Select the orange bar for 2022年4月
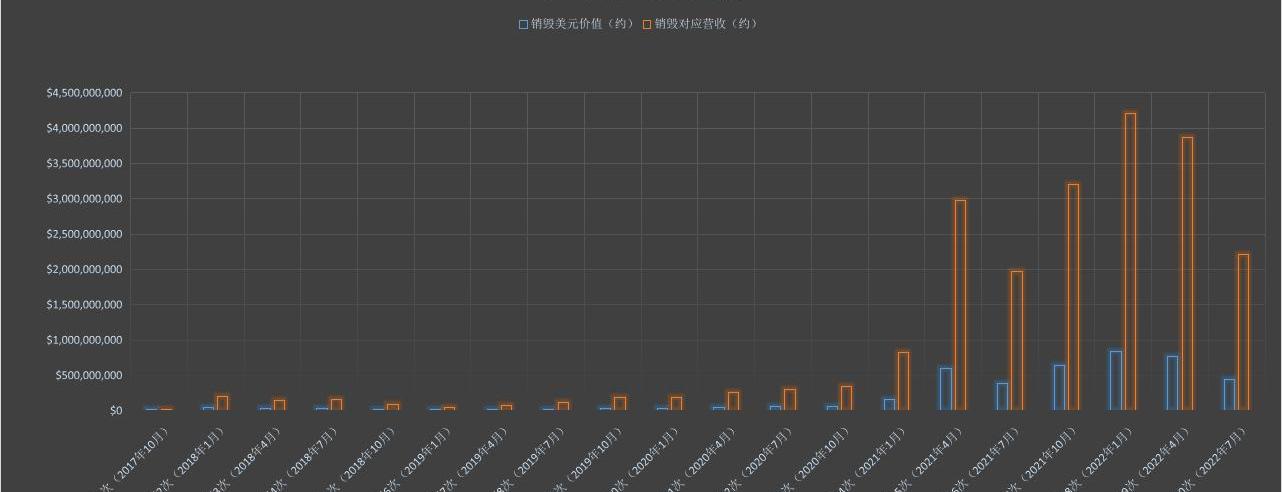This screenshot has height=492, width=1282. pos(1187,272)
